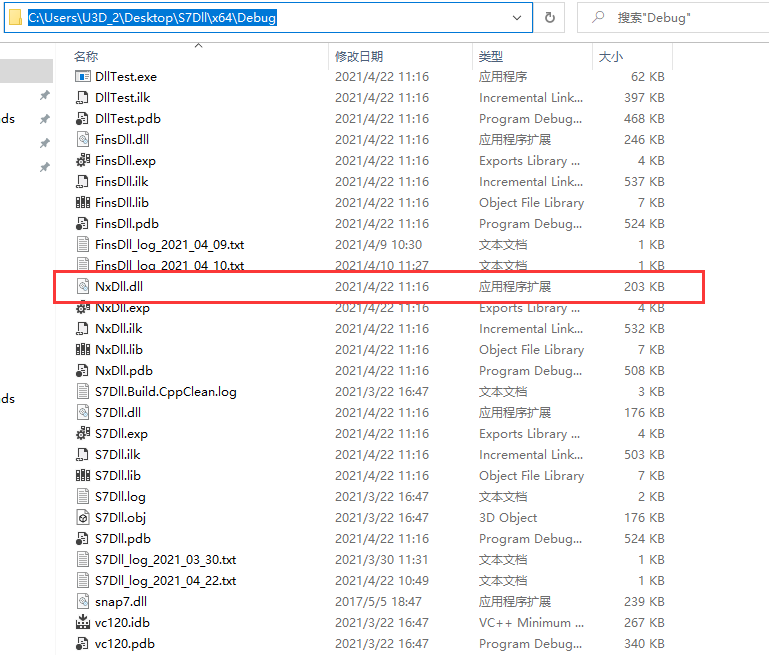This screenshot has height=662, width=769.
Task: Click the FinsDll.pdb file icon
Action: (x=83, y=224)
